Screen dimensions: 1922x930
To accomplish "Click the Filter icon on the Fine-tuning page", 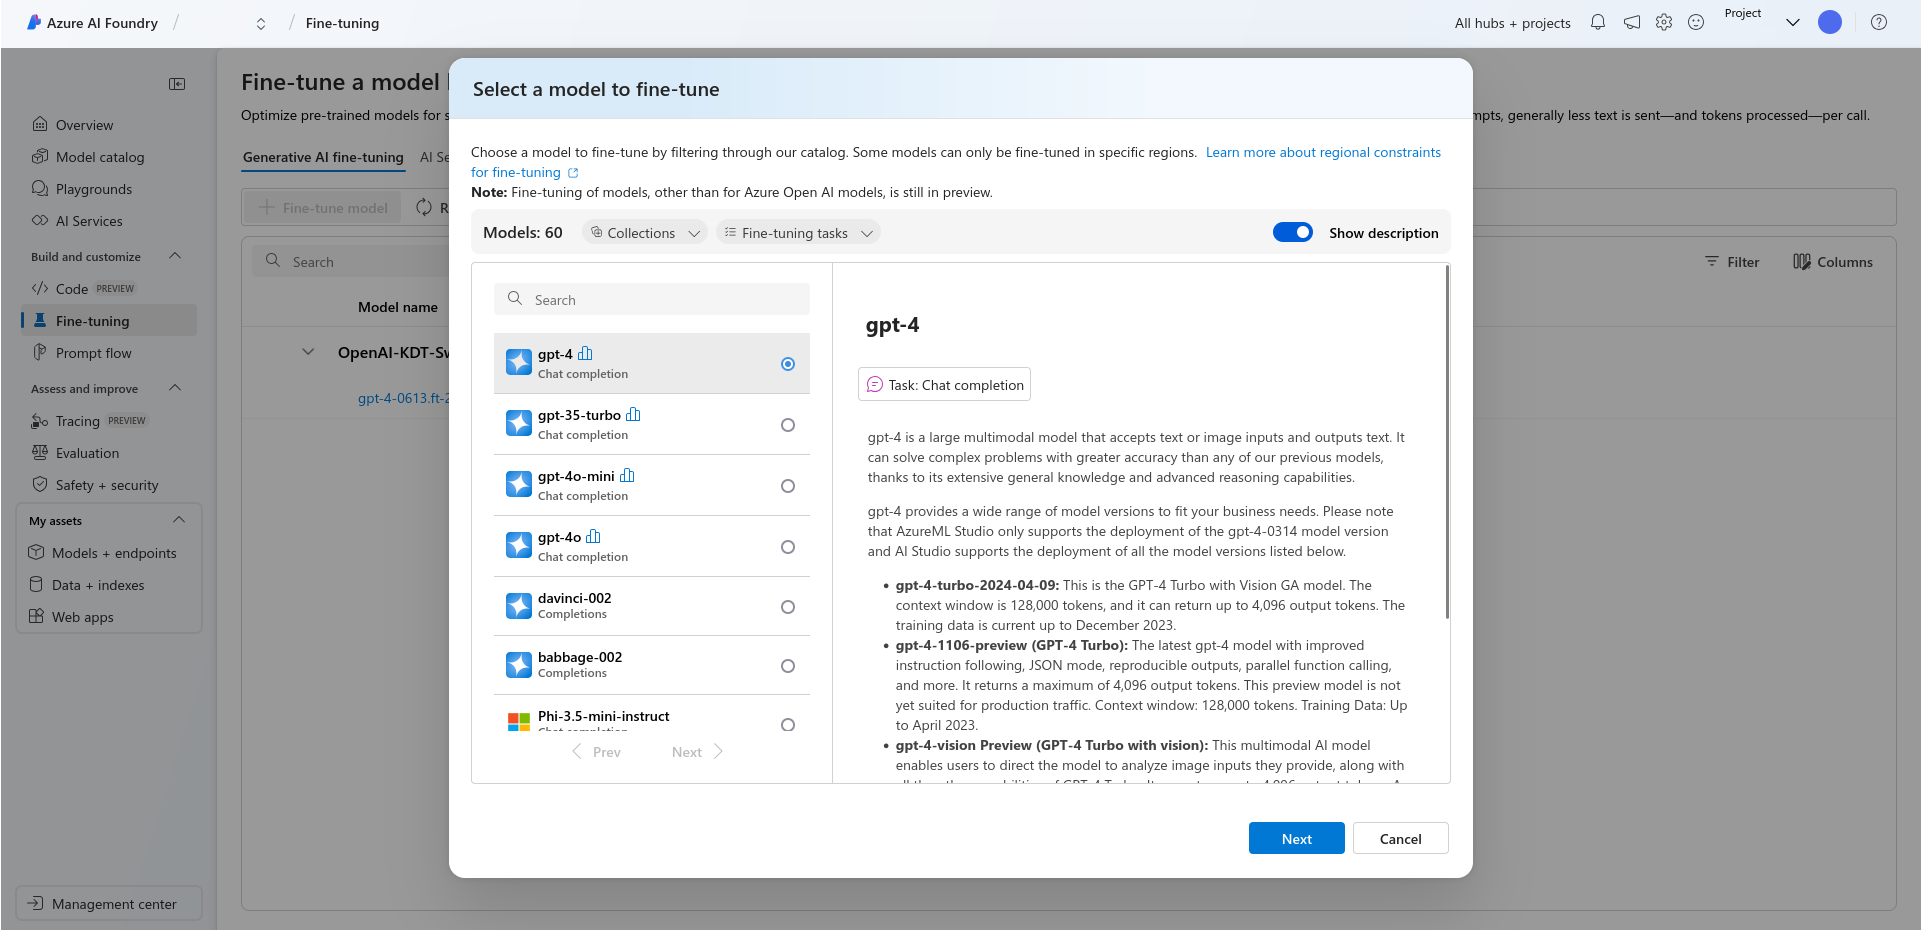I will coord(1712,261).
